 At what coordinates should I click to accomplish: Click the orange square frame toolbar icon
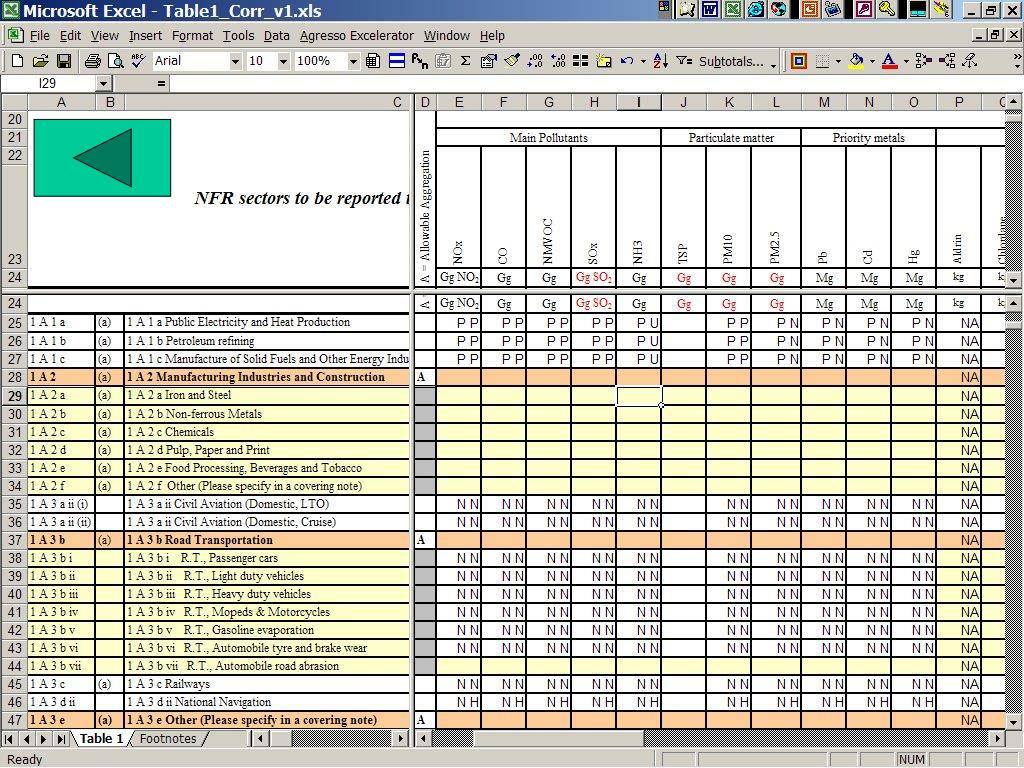point(798,61)
